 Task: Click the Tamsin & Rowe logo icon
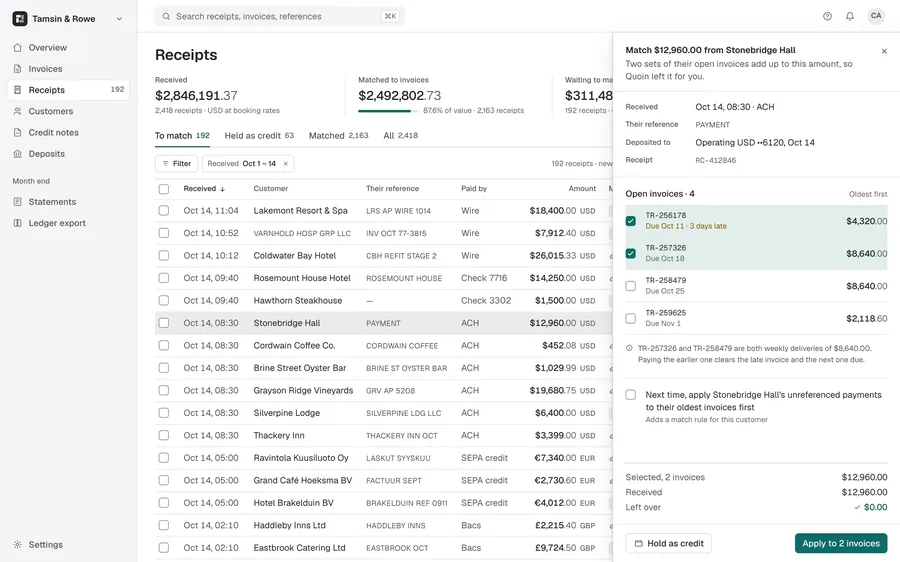point(20,18)
